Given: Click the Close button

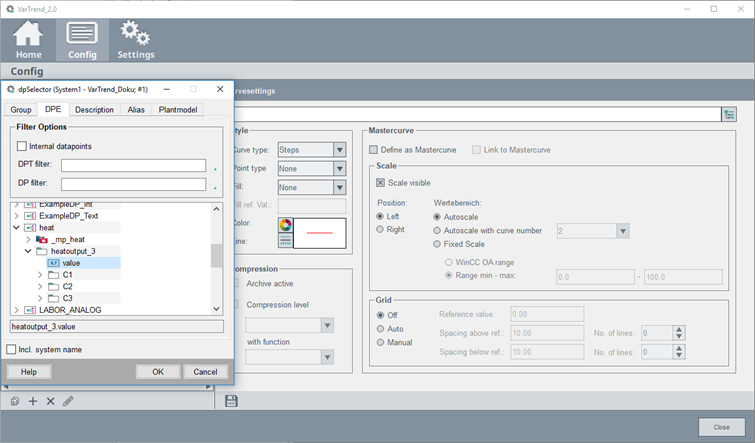Looking at the screenshot, I should (720, 426).
